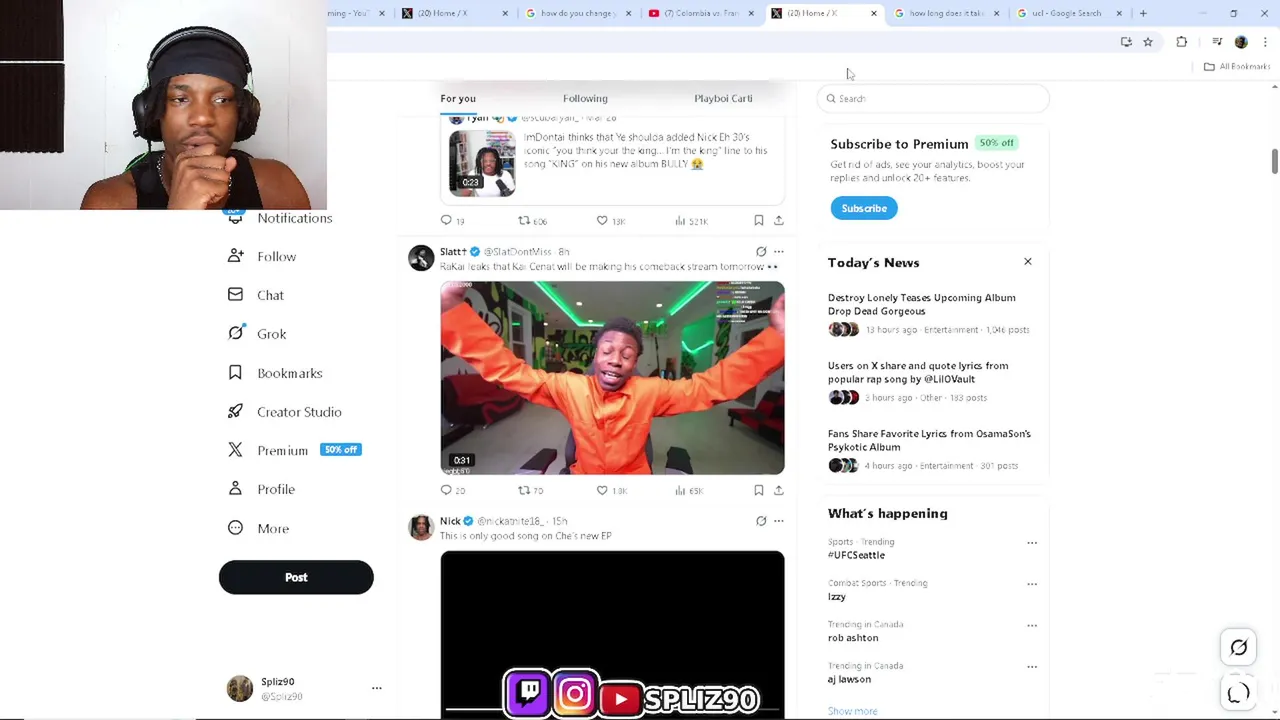Open the Follow page in sidebar
Viewport: 1280px width, 720px height.
pyautogui.click(x=262, y=256)
